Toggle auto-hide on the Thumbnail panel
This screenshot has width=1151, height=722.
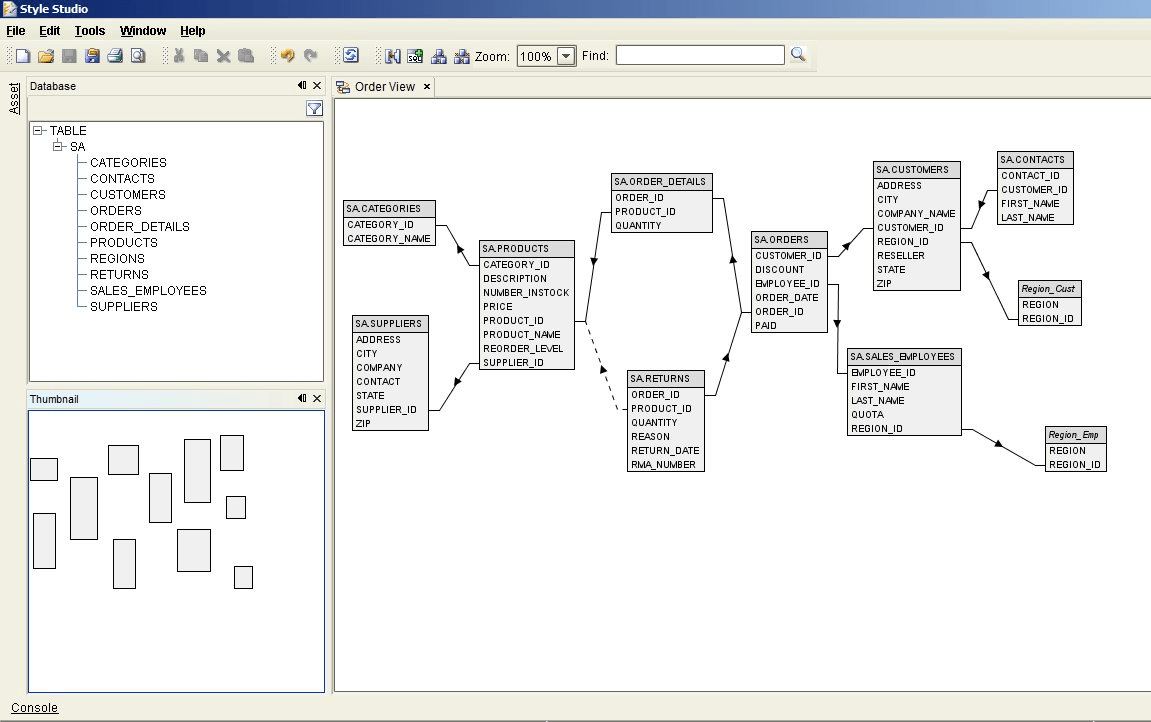303,398
